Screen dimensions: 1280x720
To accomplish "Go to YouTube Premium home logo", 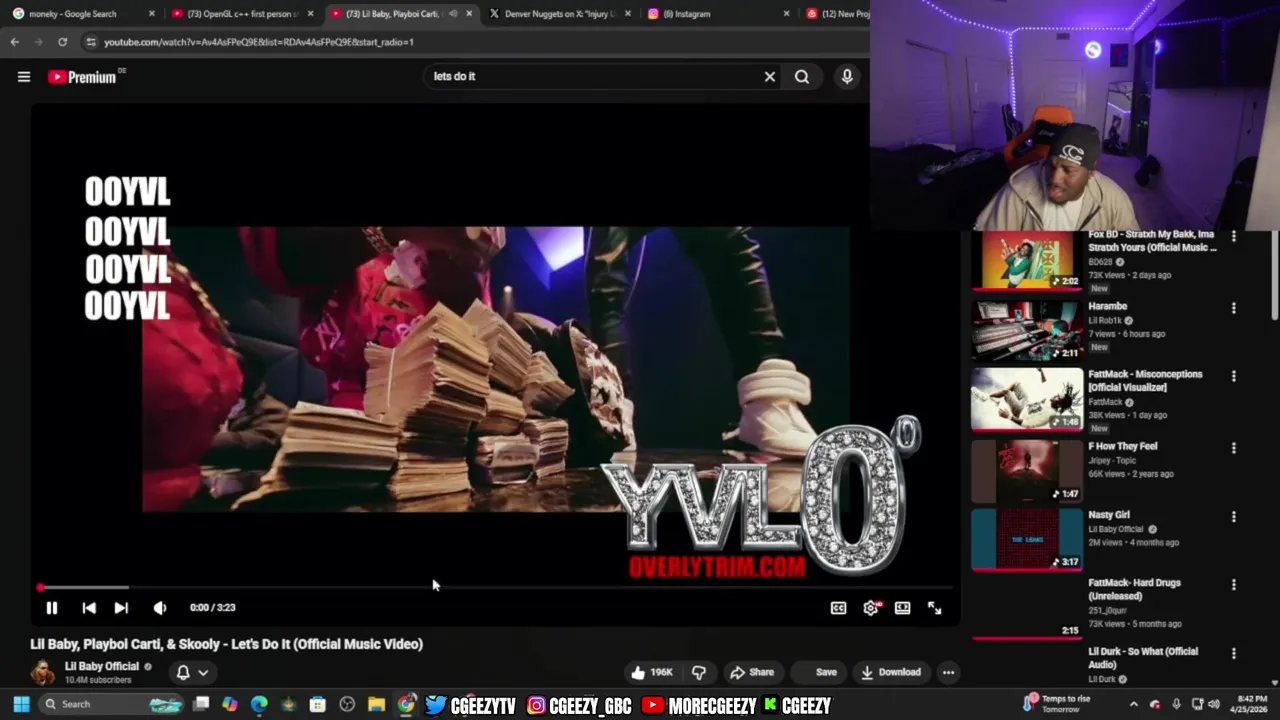I will tap(82, 77).
